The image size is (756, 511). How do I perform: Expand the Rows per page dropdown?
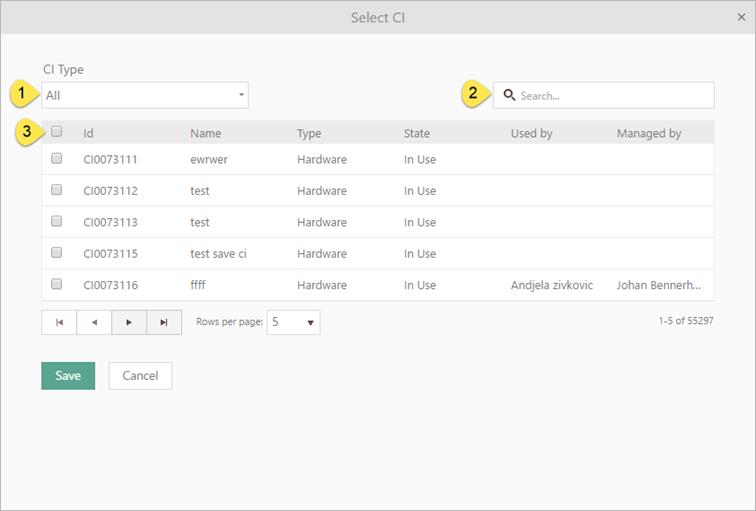click(x=293, y=322)
